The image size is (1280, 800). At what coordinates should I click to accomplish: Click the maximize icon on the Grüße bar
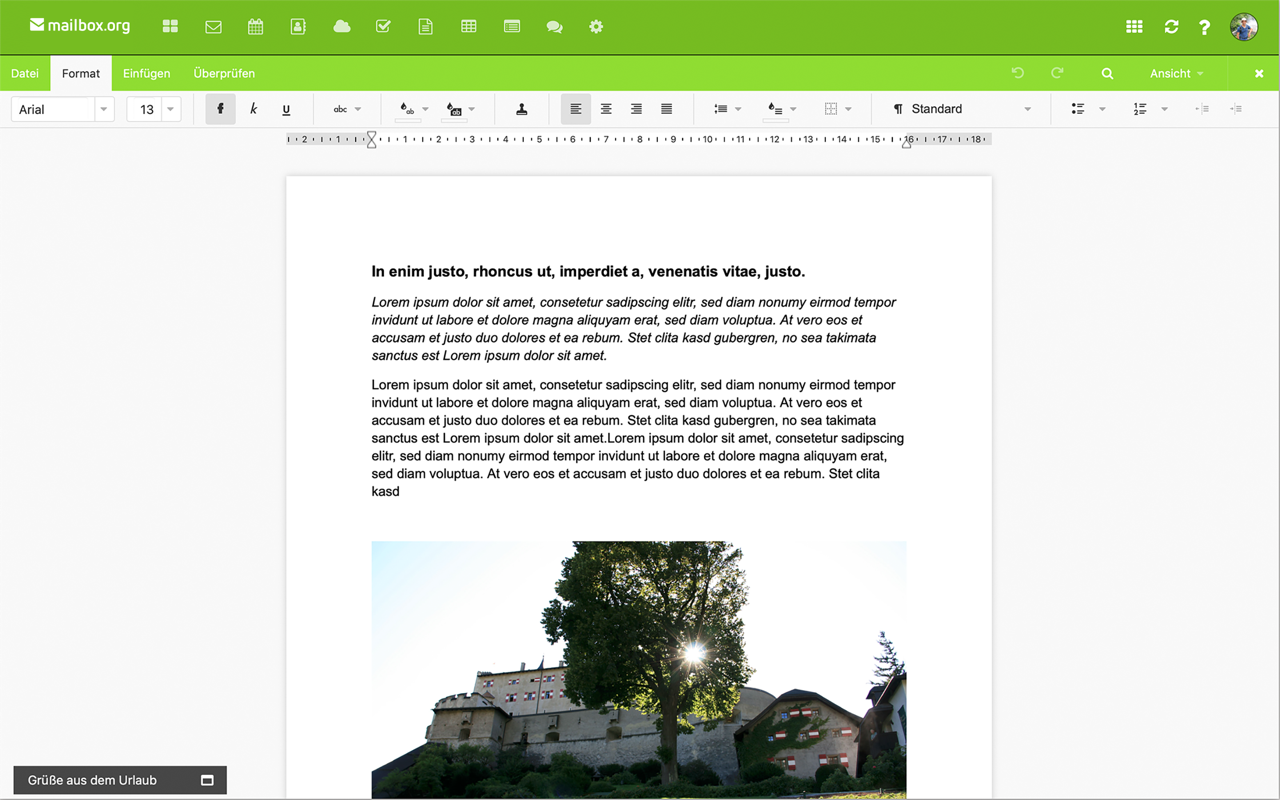tap(207, 780)
